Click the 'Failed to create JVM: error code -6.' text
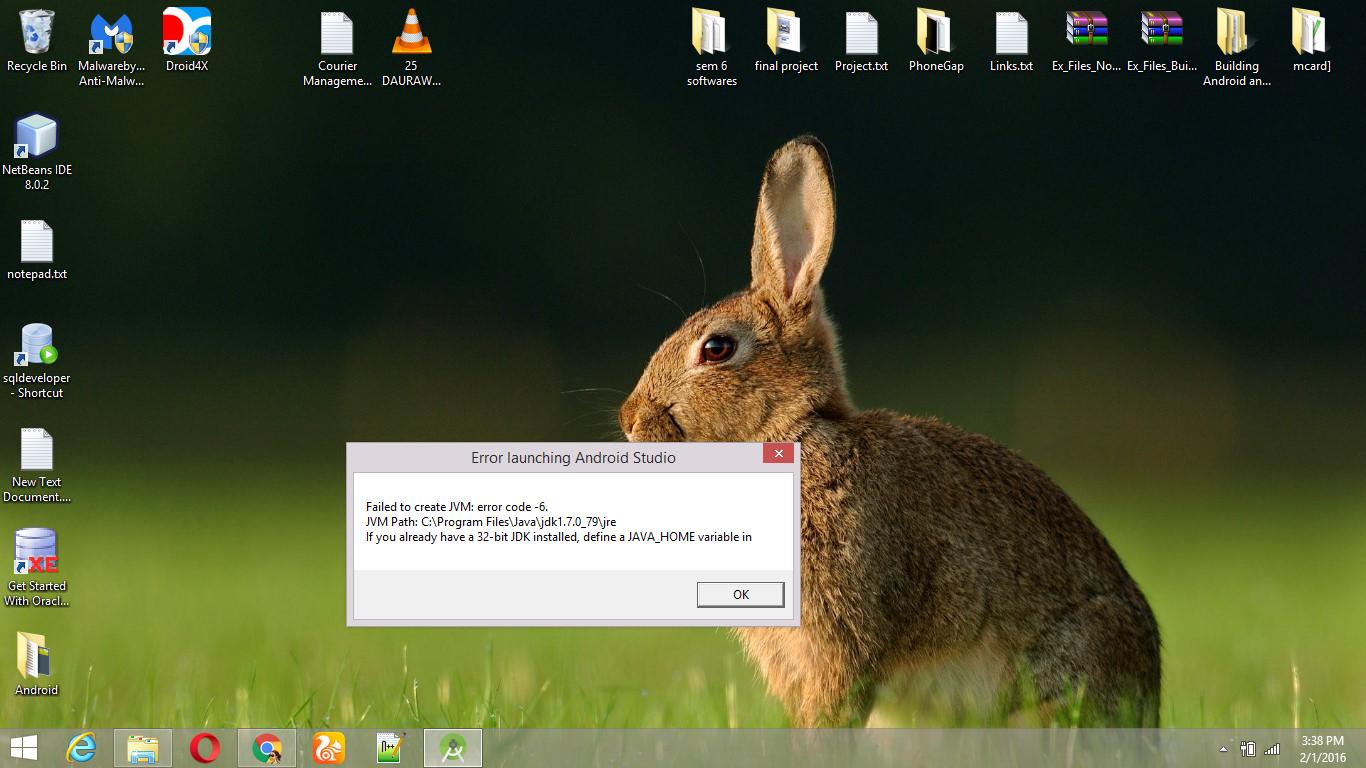The height and width of the screenshot is (768, 1366). tap(457, 507)
